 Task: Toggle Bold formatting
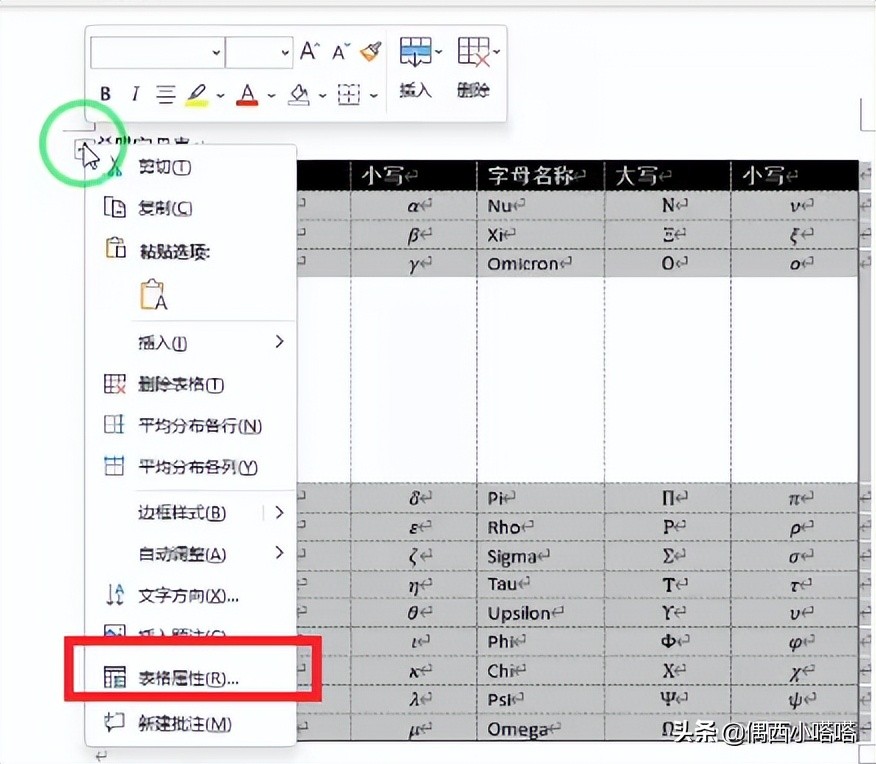click(x=105, y=93)
